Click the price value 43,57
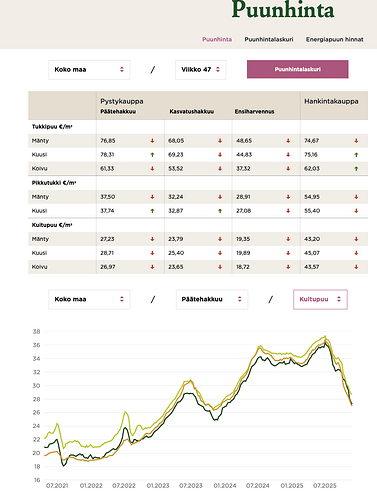The image size is (377, 500). click(x=312, y=267)
